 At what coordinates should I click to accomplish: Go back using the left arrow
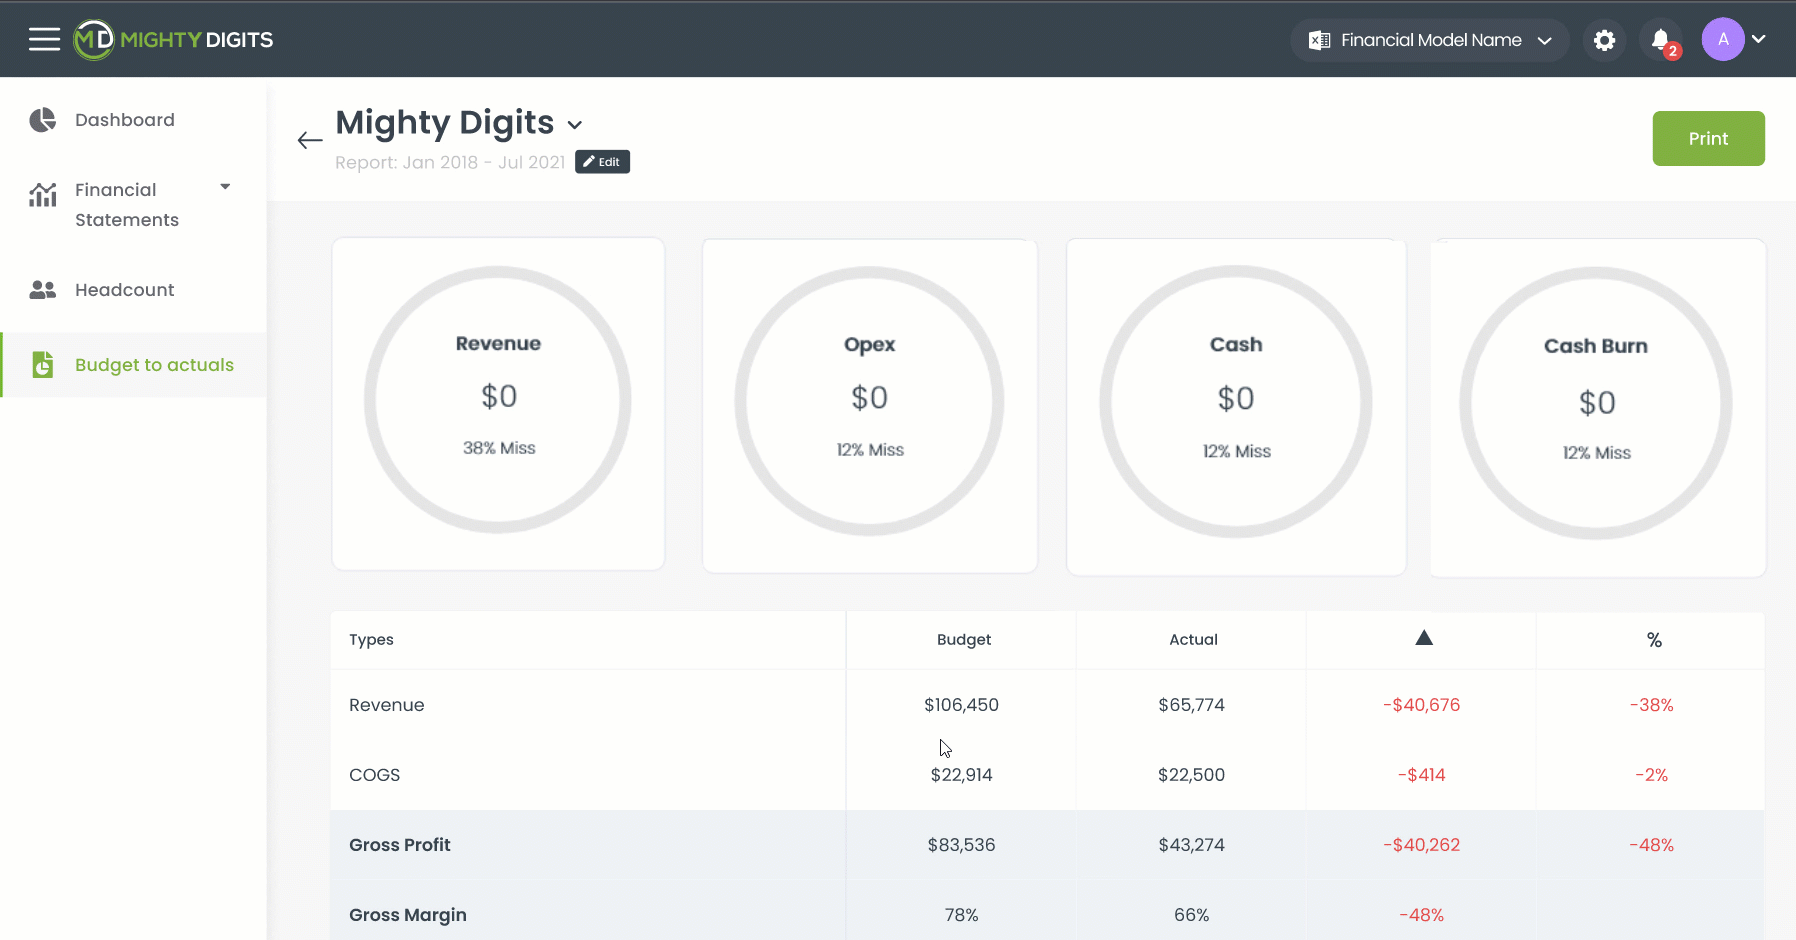(x=310, y=140)
